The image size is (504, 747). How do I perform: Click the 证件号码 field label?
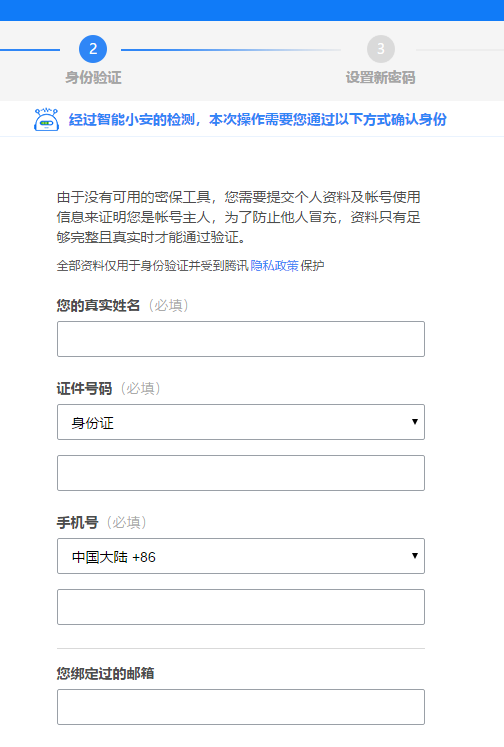click(x=84, y=388)
